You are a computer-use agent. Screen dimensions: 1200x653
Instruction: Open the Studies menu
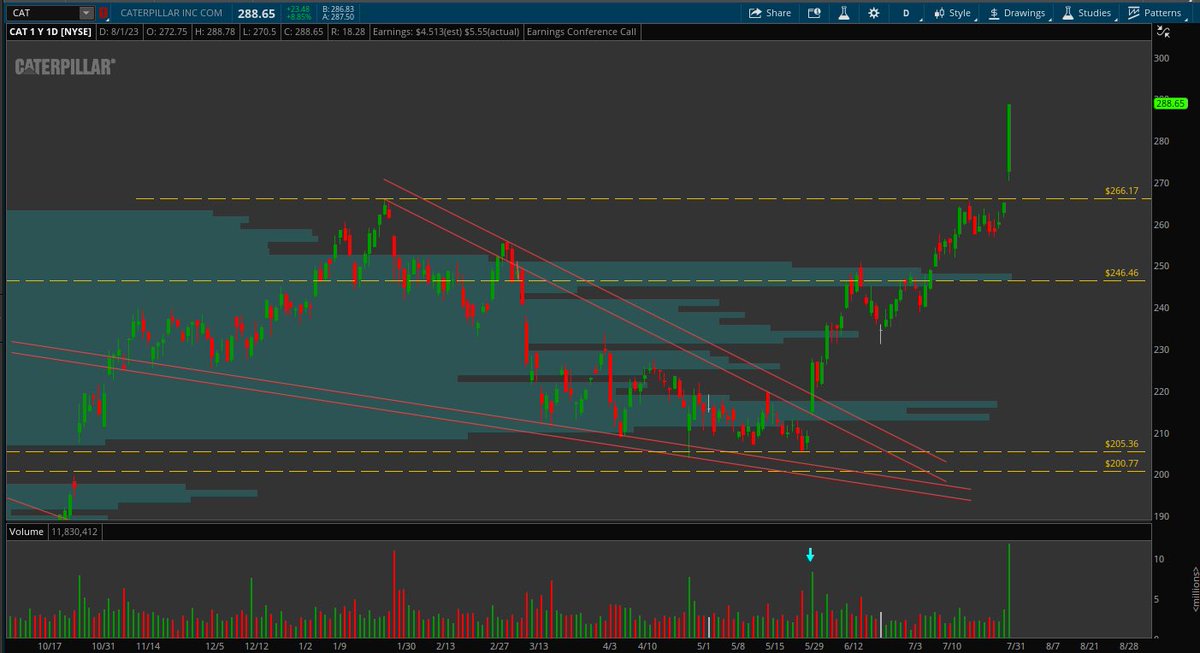point(1086,13)
